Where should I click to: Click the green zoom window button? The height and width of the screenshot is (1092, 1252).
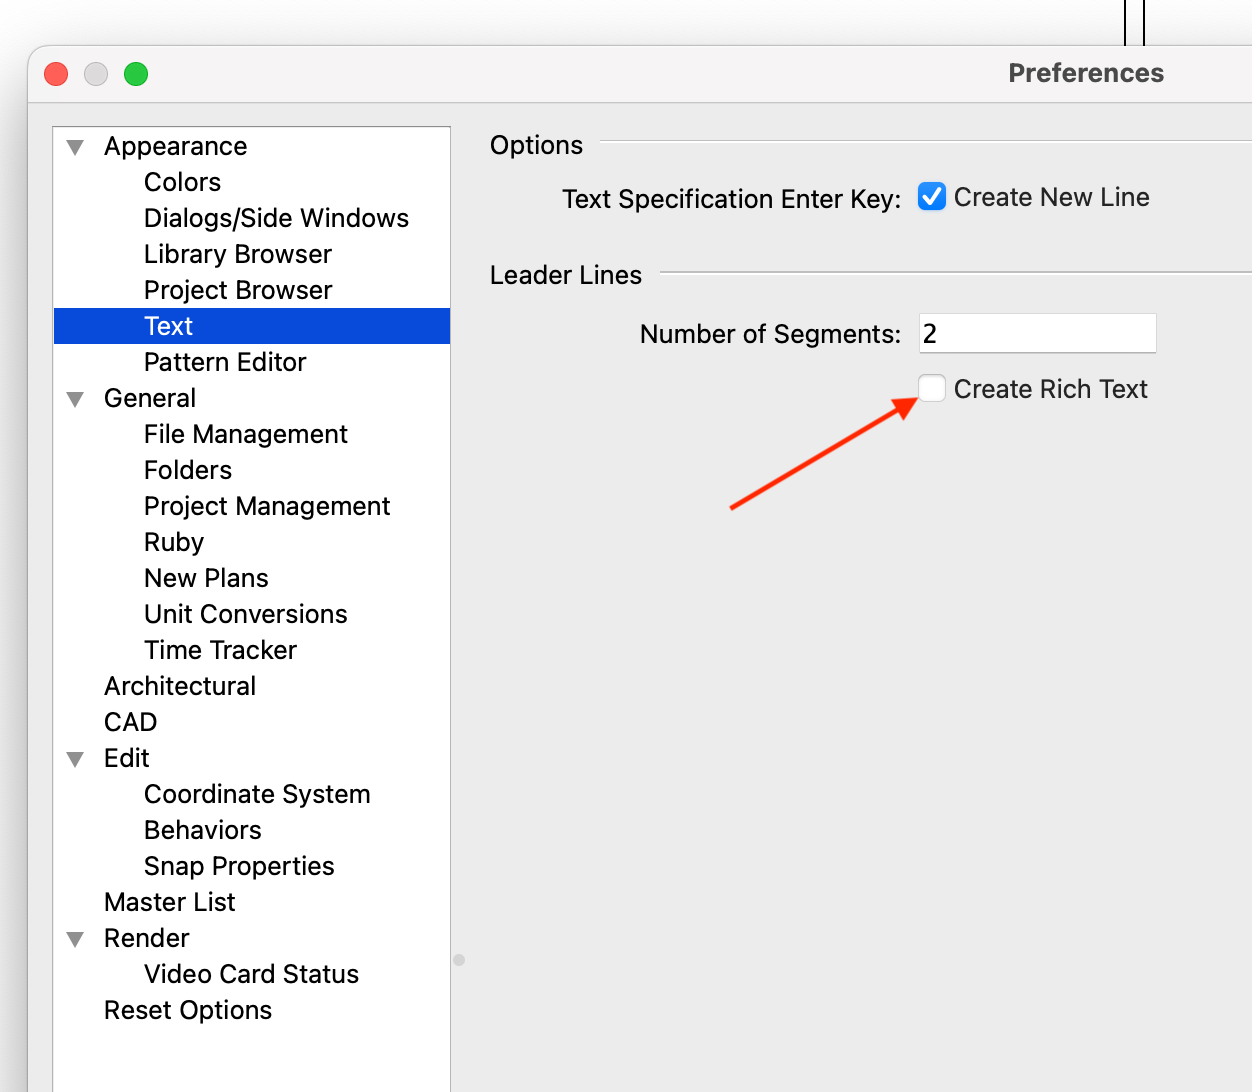[x=136, y=74]
